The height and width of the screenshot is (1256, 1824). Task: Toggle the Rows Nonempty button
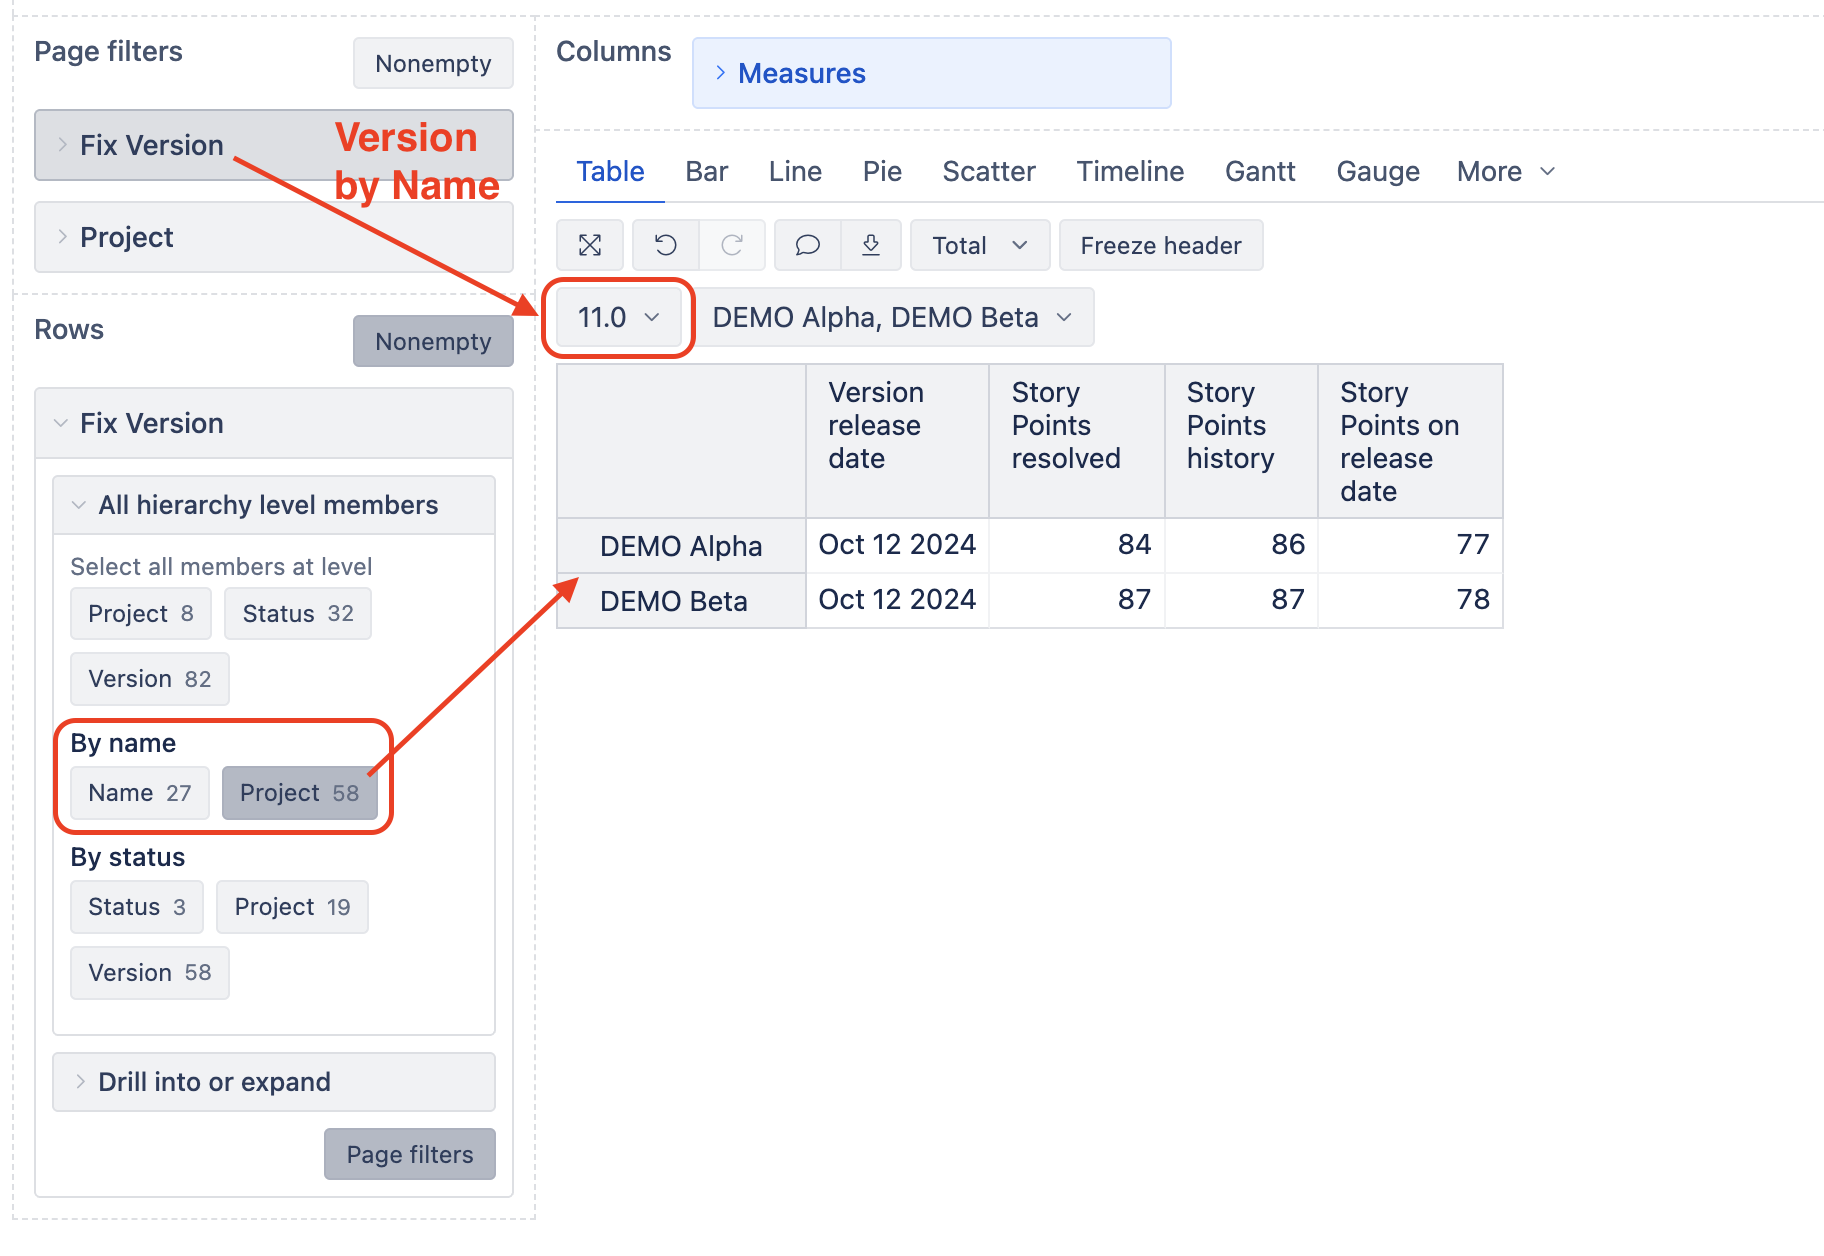tap(433, 341)
